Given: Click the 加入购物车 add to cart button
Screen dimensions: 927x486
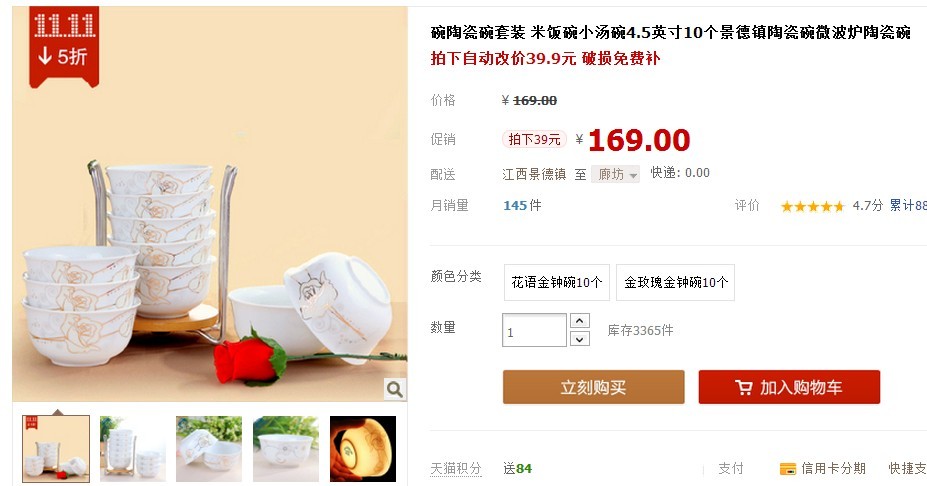Looking at the screenshot, I should pos(789,387).
